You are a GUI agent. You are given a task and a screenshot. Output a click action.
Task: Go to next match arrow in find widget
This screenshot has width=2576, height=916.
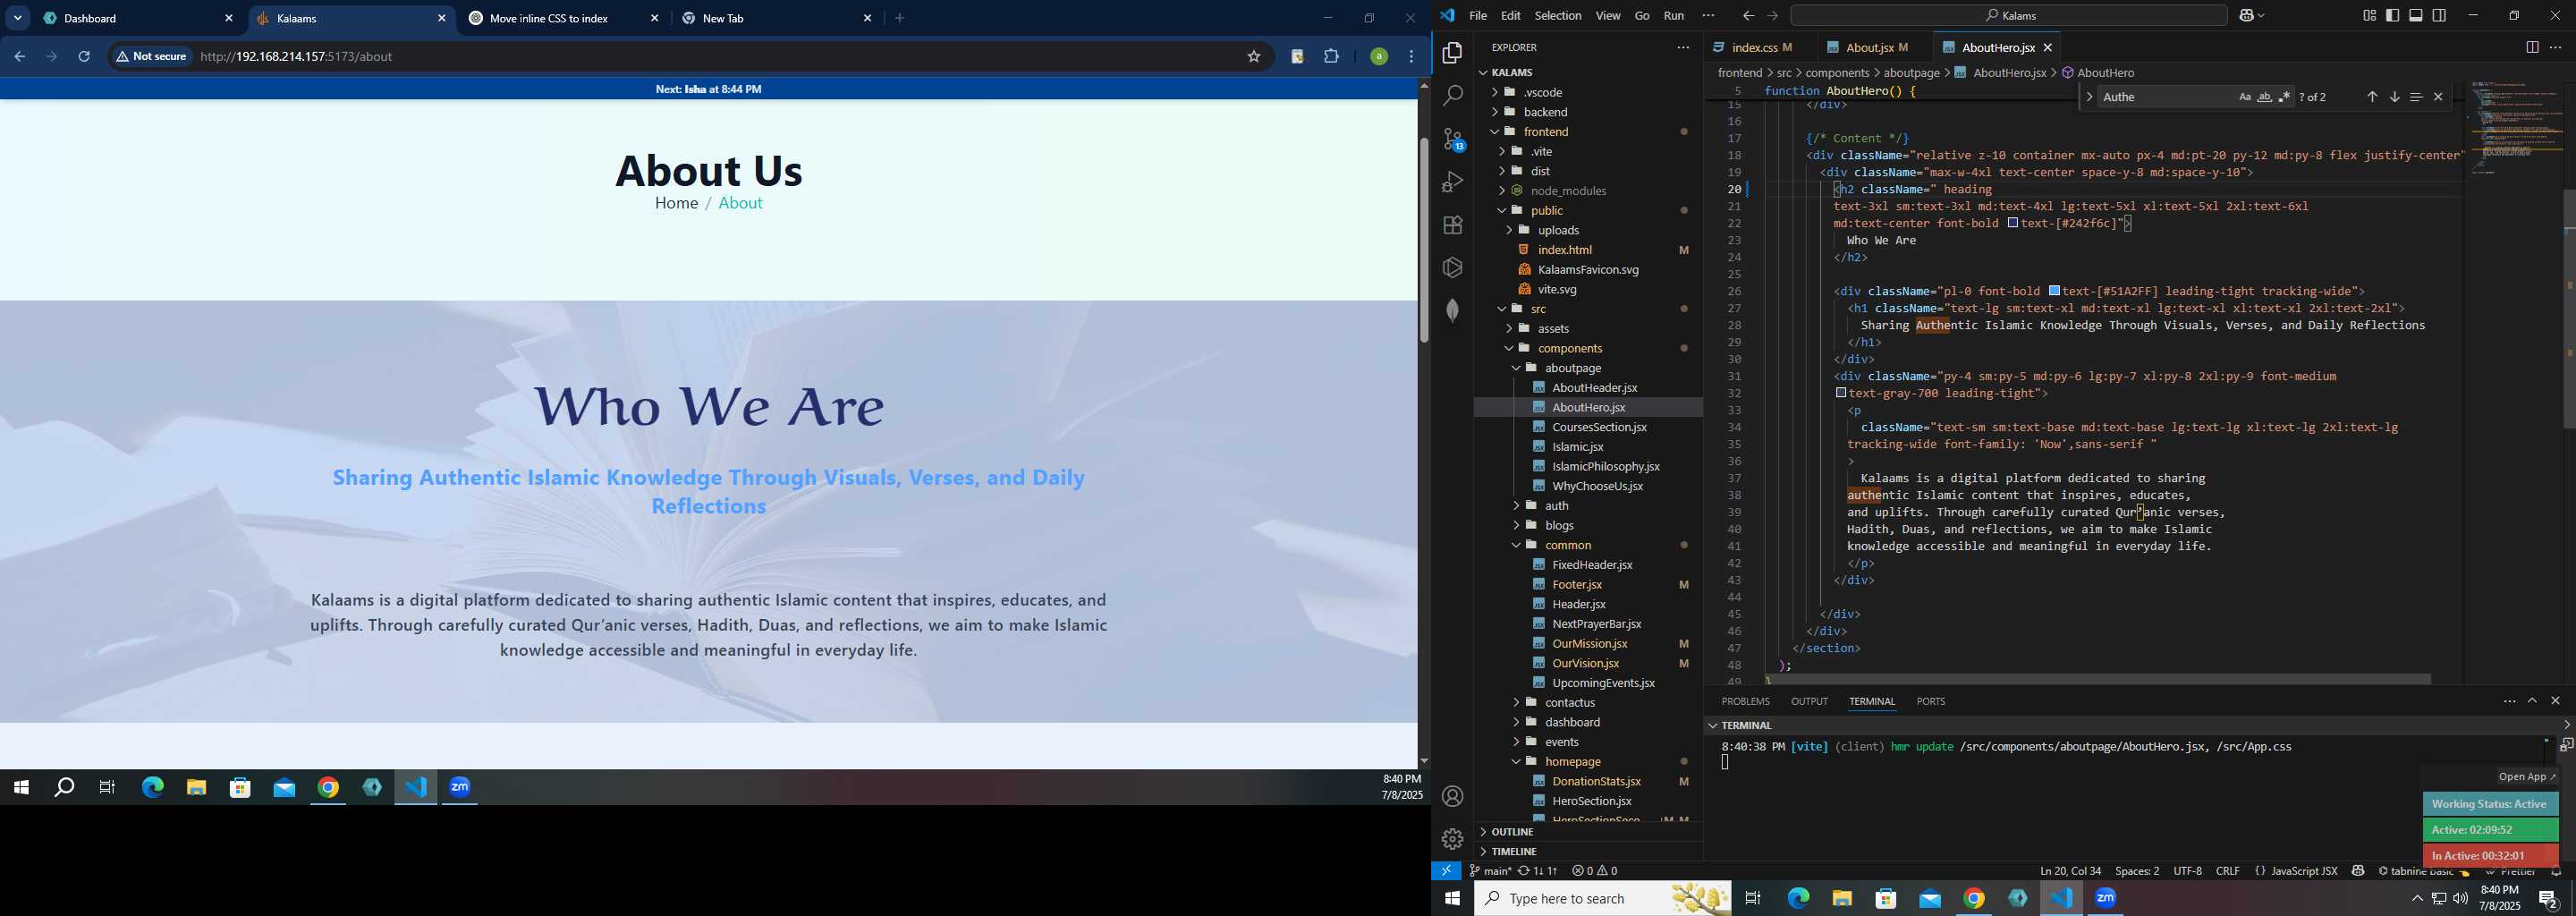point(2394,97)
